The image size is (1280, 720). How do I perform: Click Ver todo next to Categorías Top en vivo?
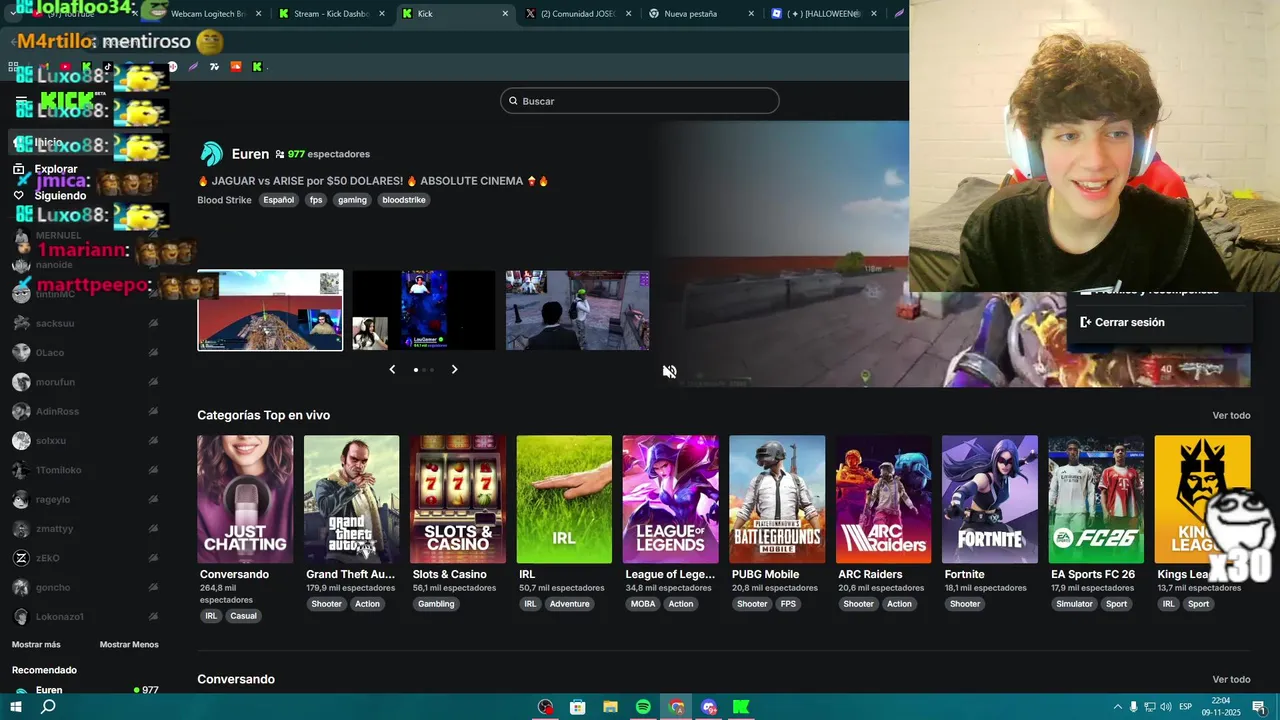coord(1231,415)
